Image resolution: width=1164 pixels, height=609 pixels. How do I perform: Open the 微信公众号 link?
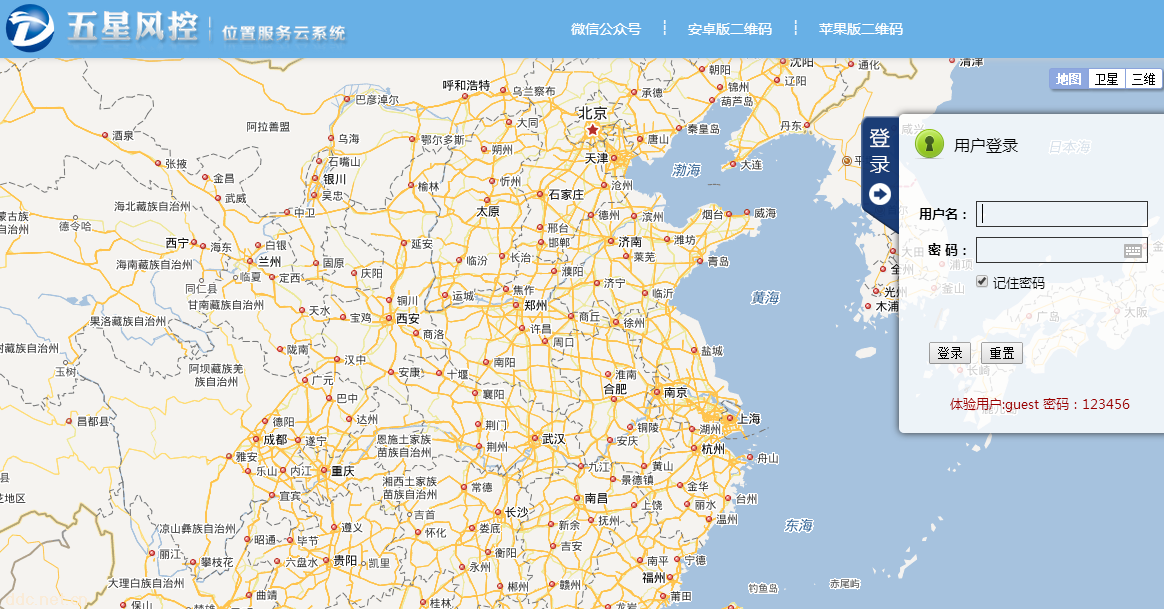606,29
